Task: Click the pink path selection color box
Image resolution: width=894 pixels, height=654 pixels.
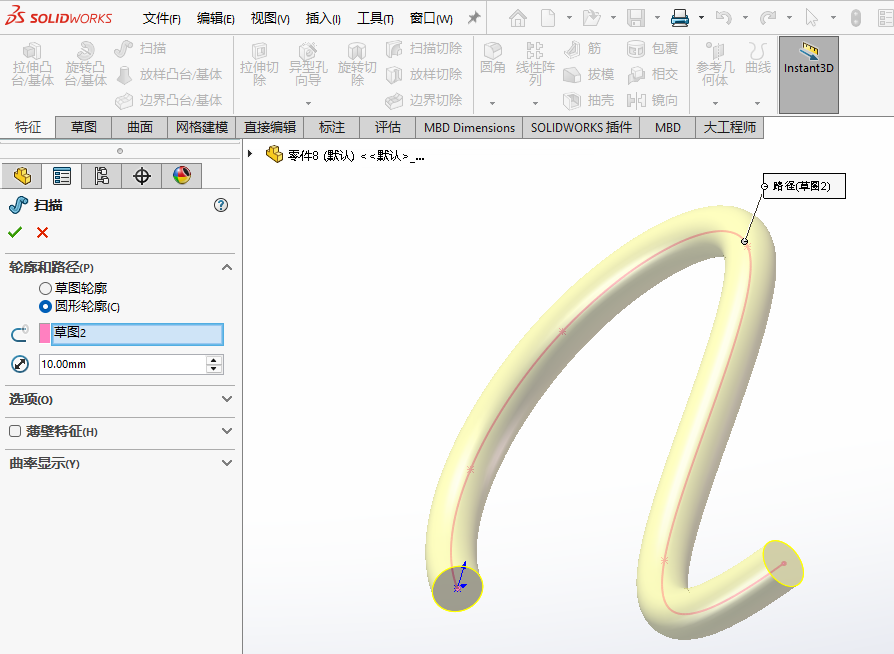Action: pos(44,334)
